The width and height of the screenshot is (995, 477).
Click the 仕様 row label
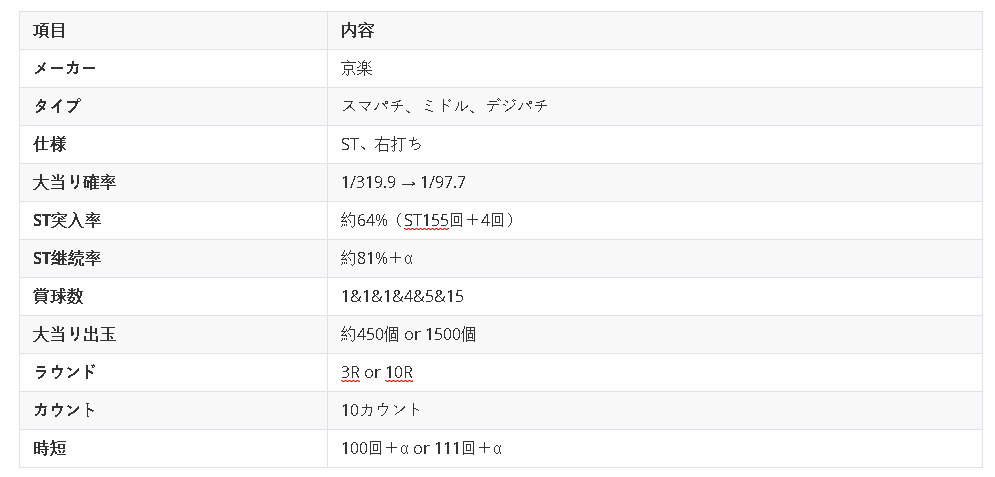(x=50, y=145)
